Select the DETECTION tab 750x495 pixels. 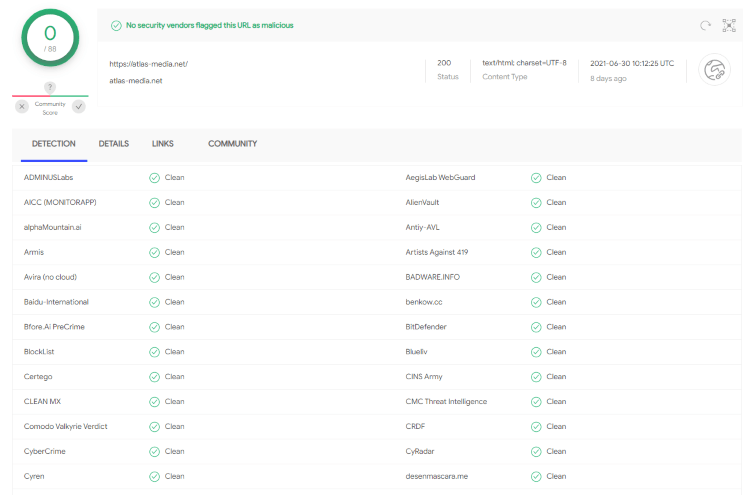click(x=53, y=144)
